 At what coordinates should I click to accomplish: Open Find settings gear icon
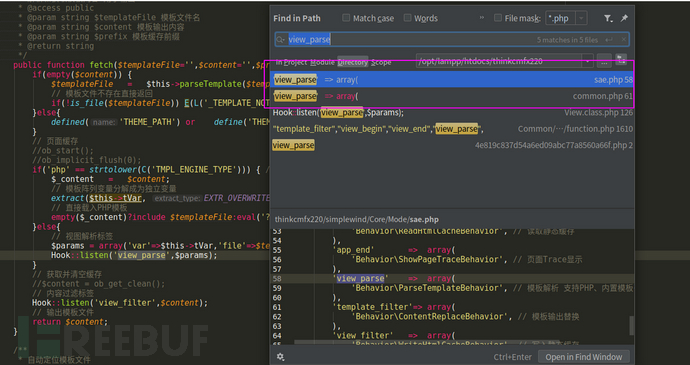pos(280,357)
